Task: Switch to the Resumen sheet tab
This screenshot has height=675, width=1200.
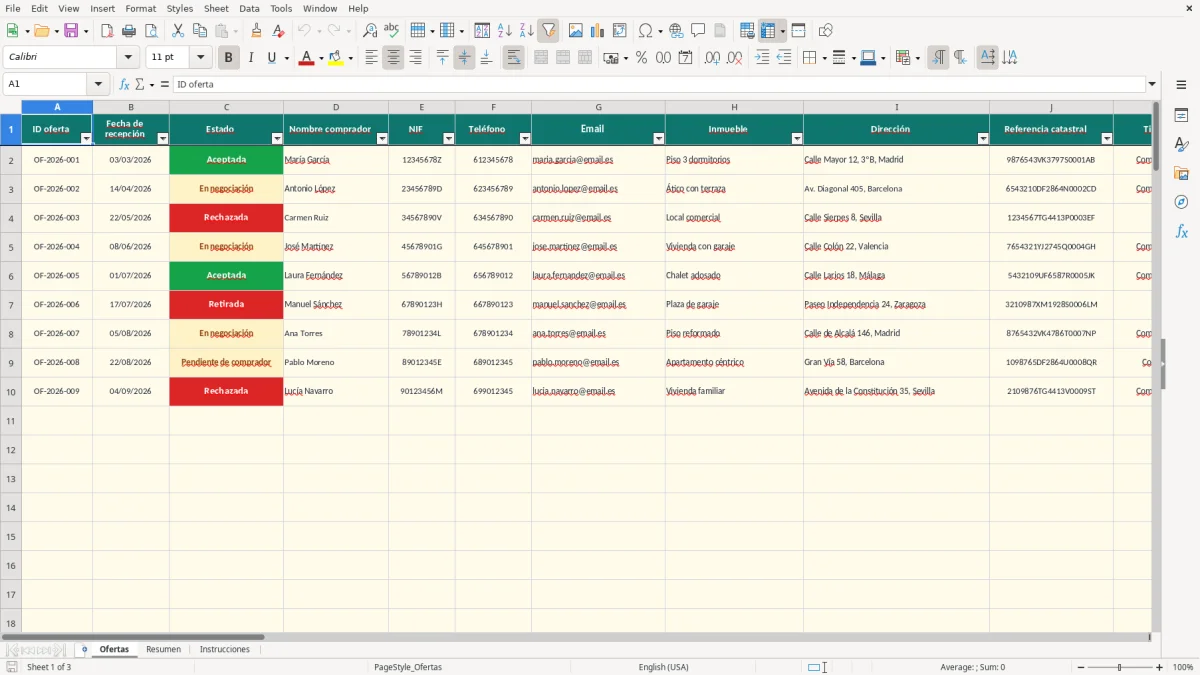Action: [x=164, y=649]
